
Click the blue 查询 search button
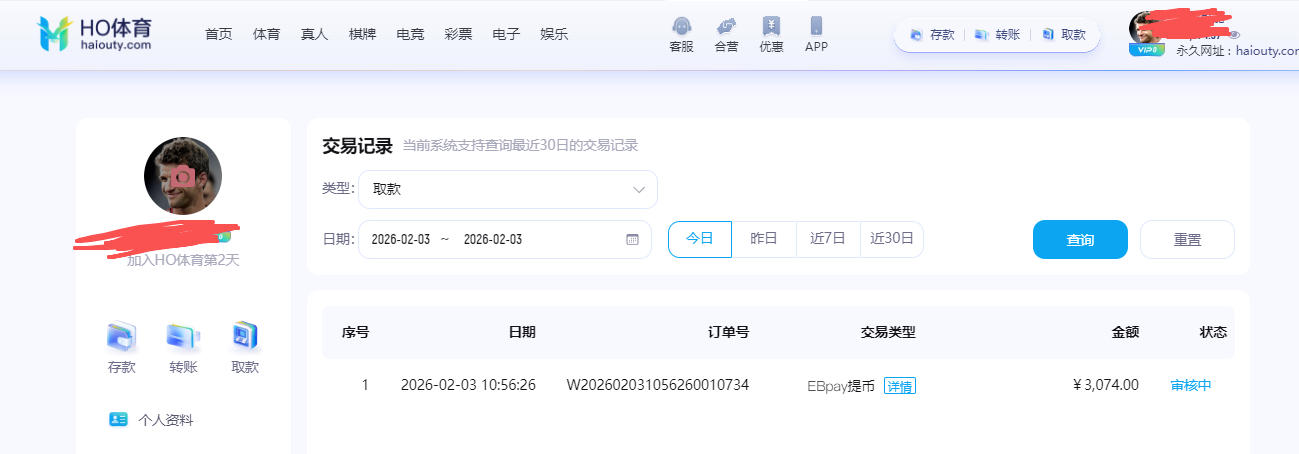click(x=1080, y=240)
